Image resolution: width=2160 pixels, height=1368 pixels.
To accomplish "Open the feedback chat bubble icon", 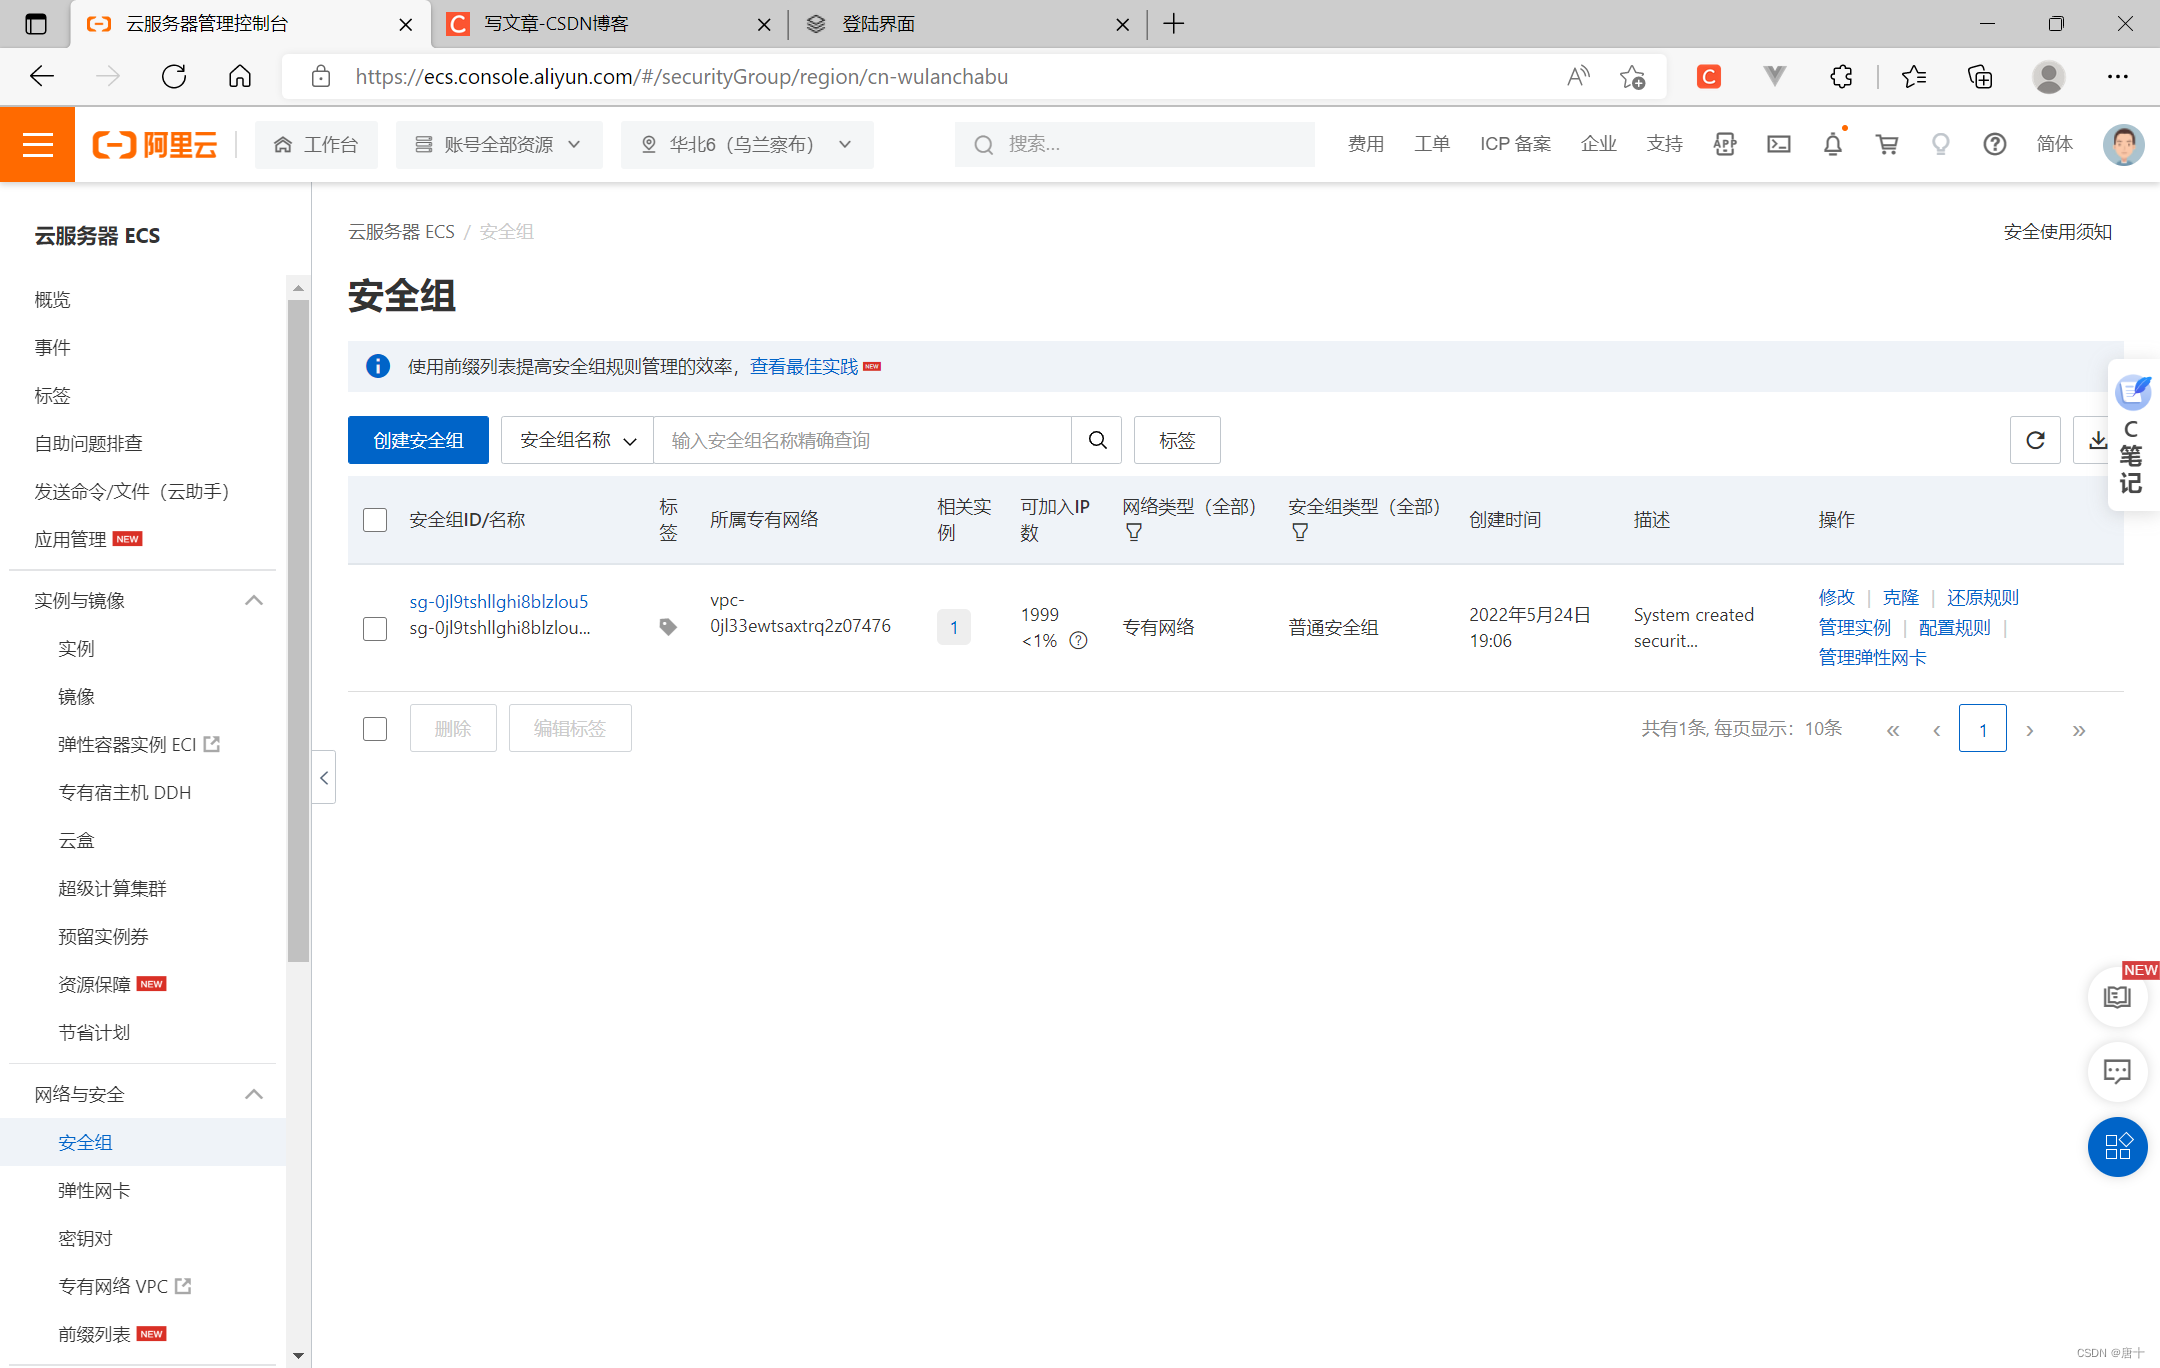I will pos(2116,1072).
